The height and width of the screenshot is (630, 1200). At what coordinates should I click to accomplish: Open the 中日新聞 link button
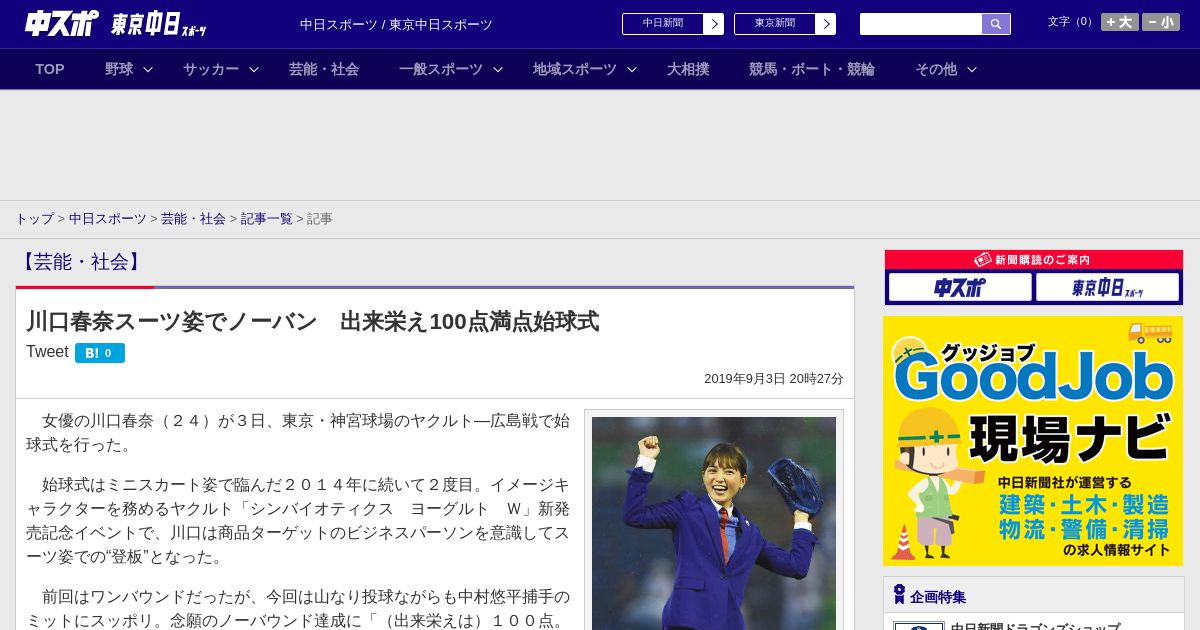662,24
